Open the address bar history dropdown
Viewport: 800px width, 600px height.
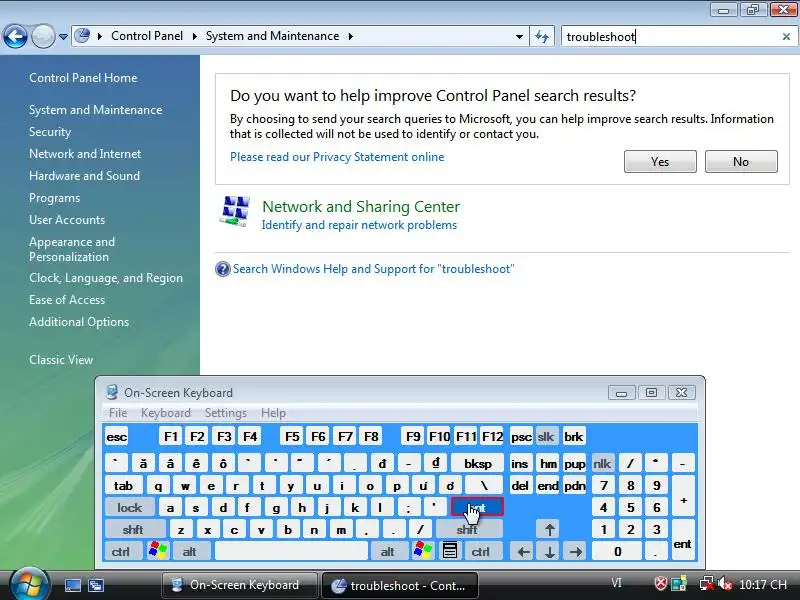click(519, 37)
